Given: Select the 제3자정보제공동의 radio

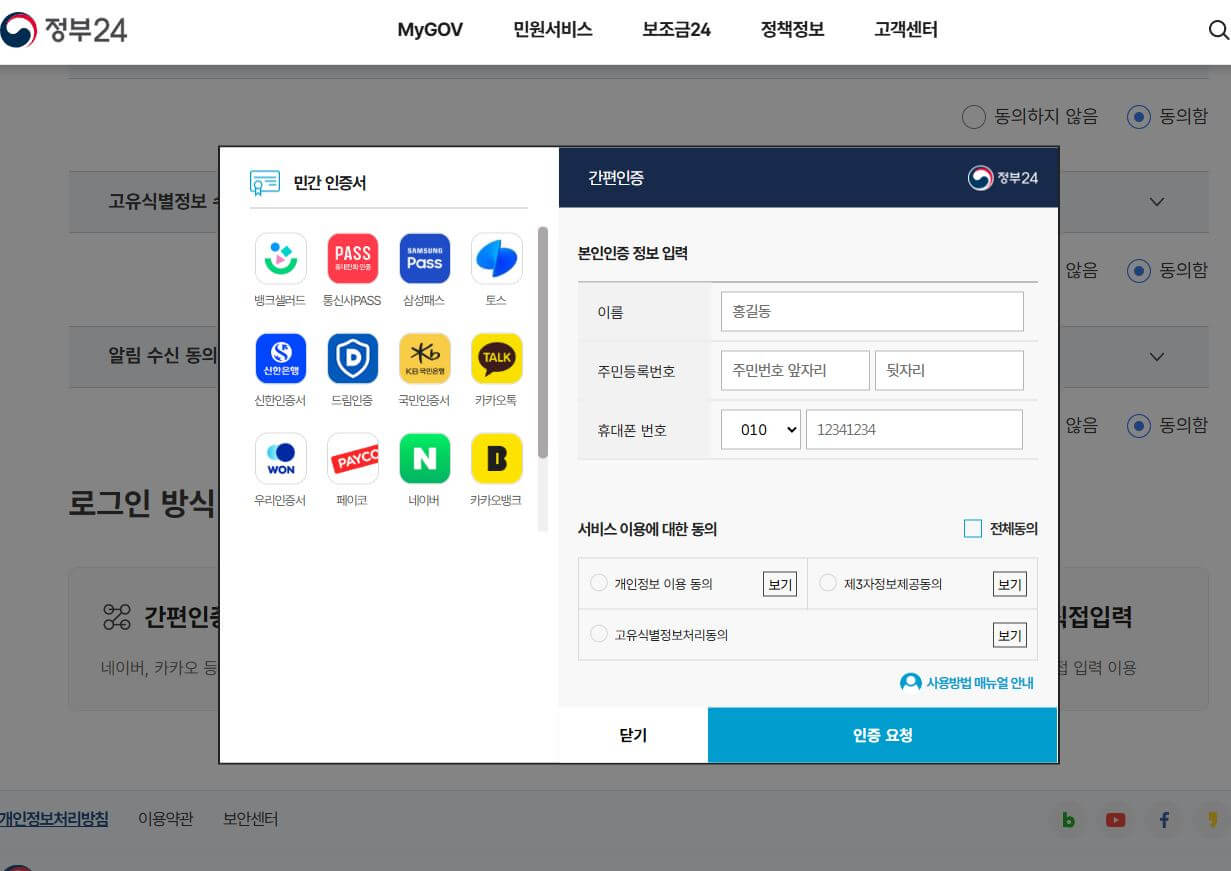Looking at the screenshot, I should point(827,583).
